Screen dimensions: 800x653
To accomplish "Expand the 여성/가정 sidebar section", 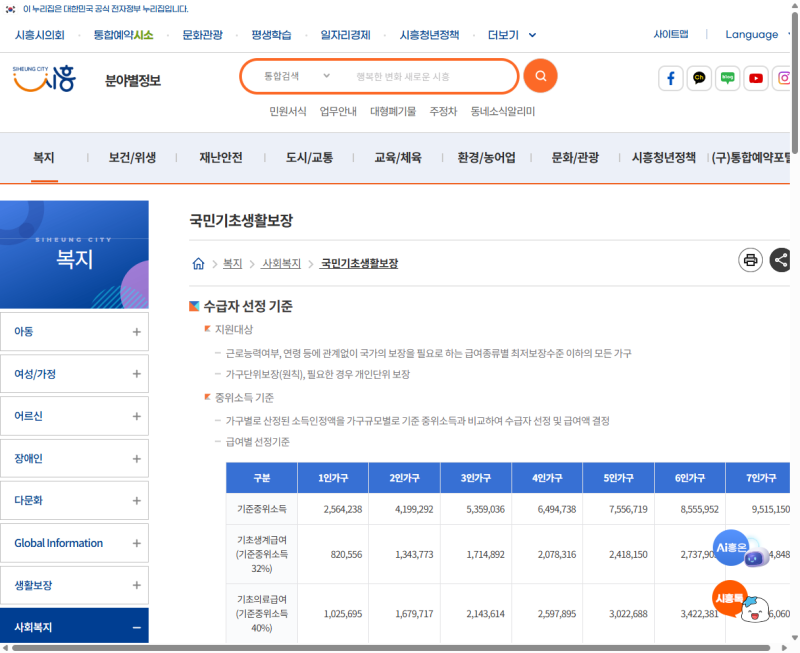I will click(x=74, y=374).
